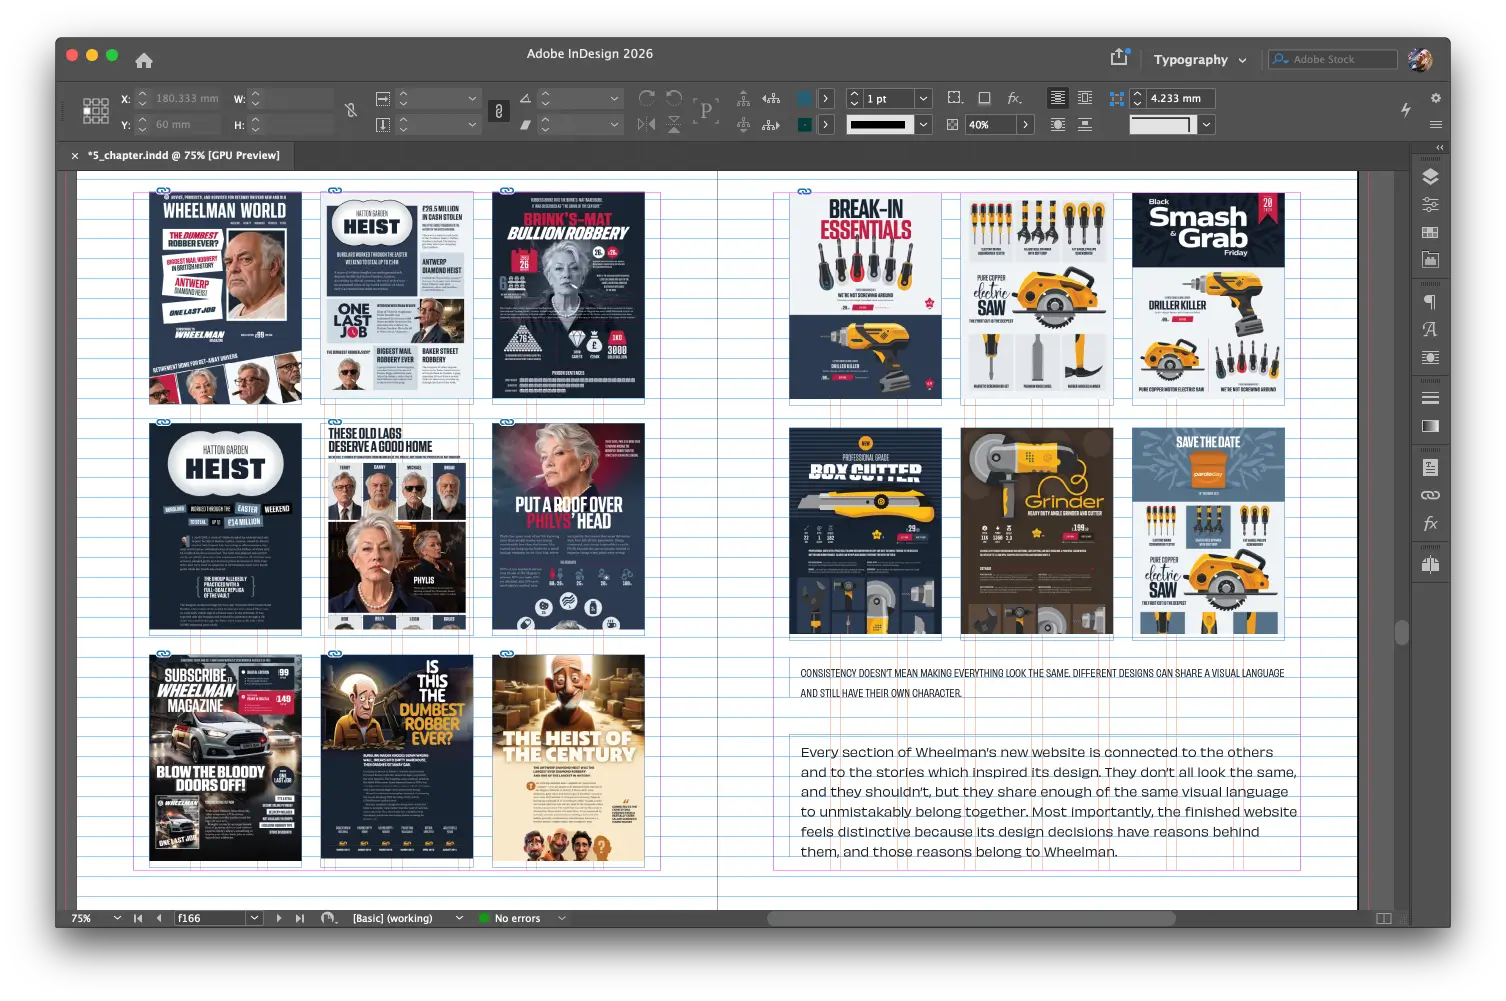
Task: Click the Home icon
Action: point(144,60)
